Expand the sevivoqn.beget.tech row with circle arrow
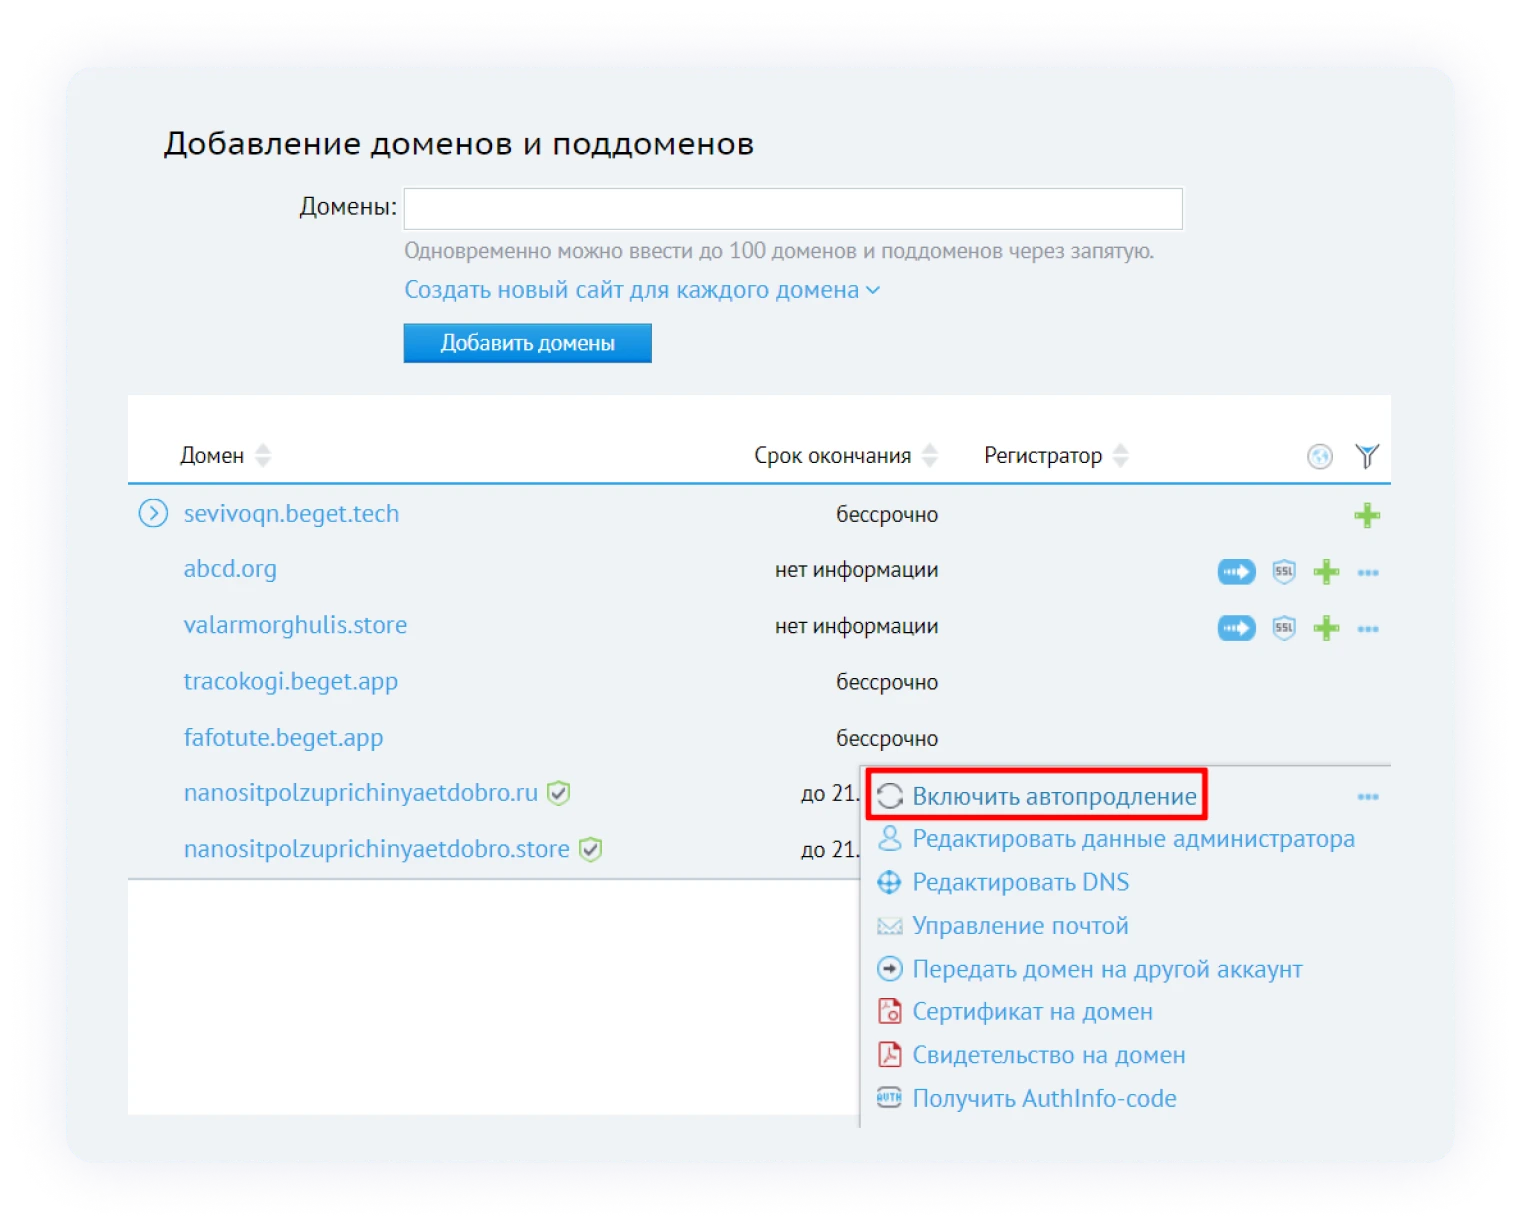The image size is (1521, 1229). pyautogui.click(x=153, y=514)
